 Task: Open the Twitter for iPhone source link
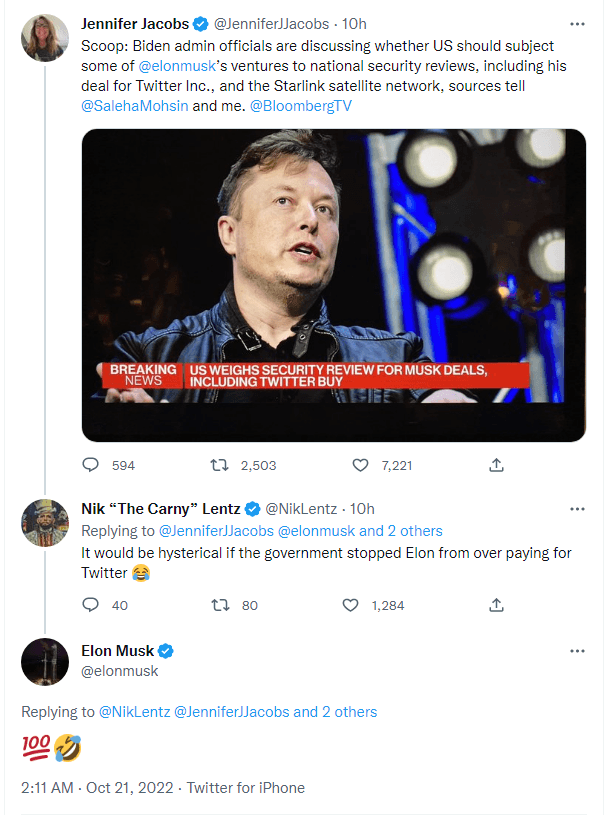[246, 788]
